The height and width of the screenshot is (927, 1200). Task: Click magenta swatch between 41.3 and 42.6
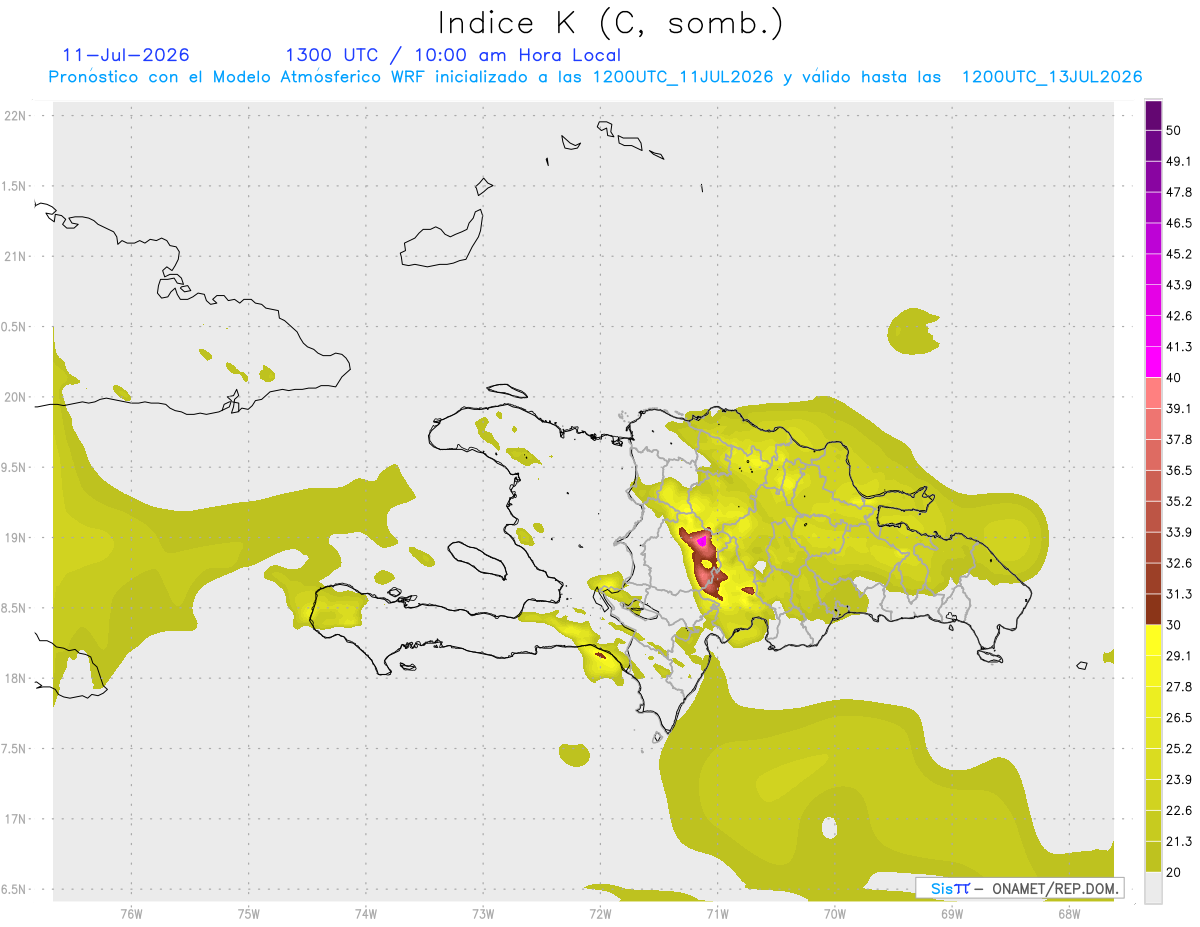[1153, 331]
